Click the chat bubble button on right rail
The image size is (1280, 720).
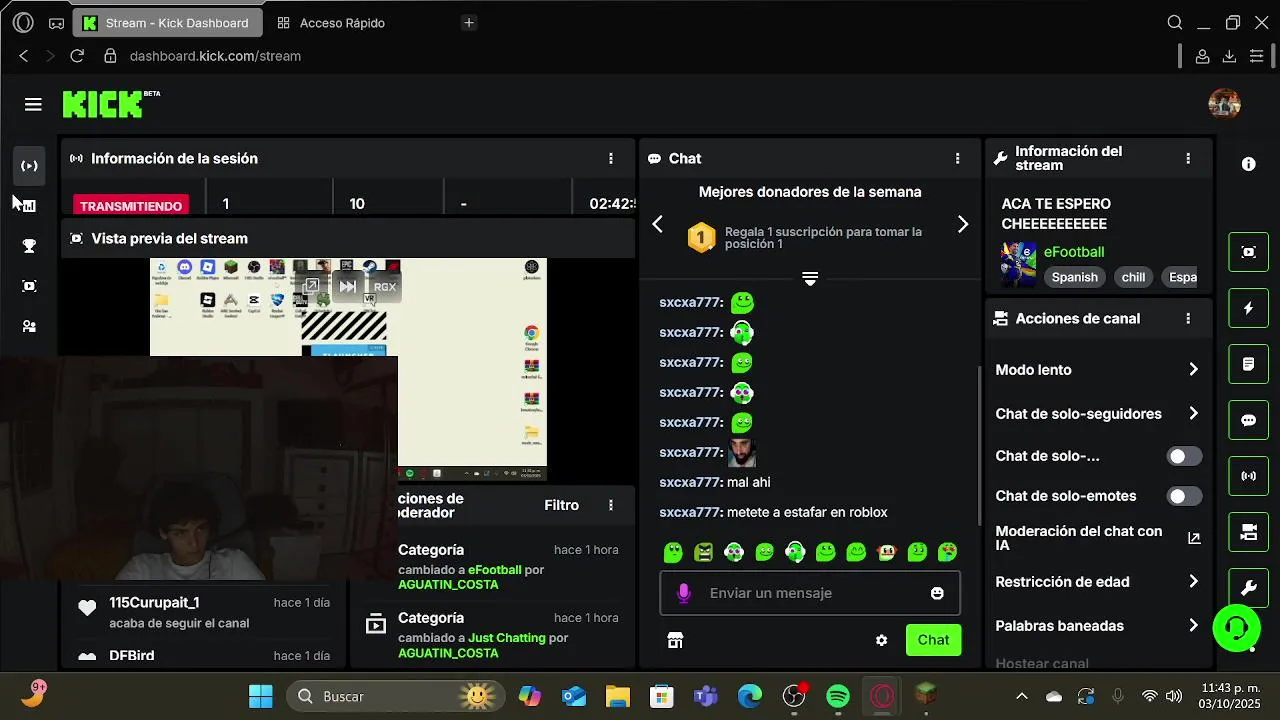(x=1248, y=420)
